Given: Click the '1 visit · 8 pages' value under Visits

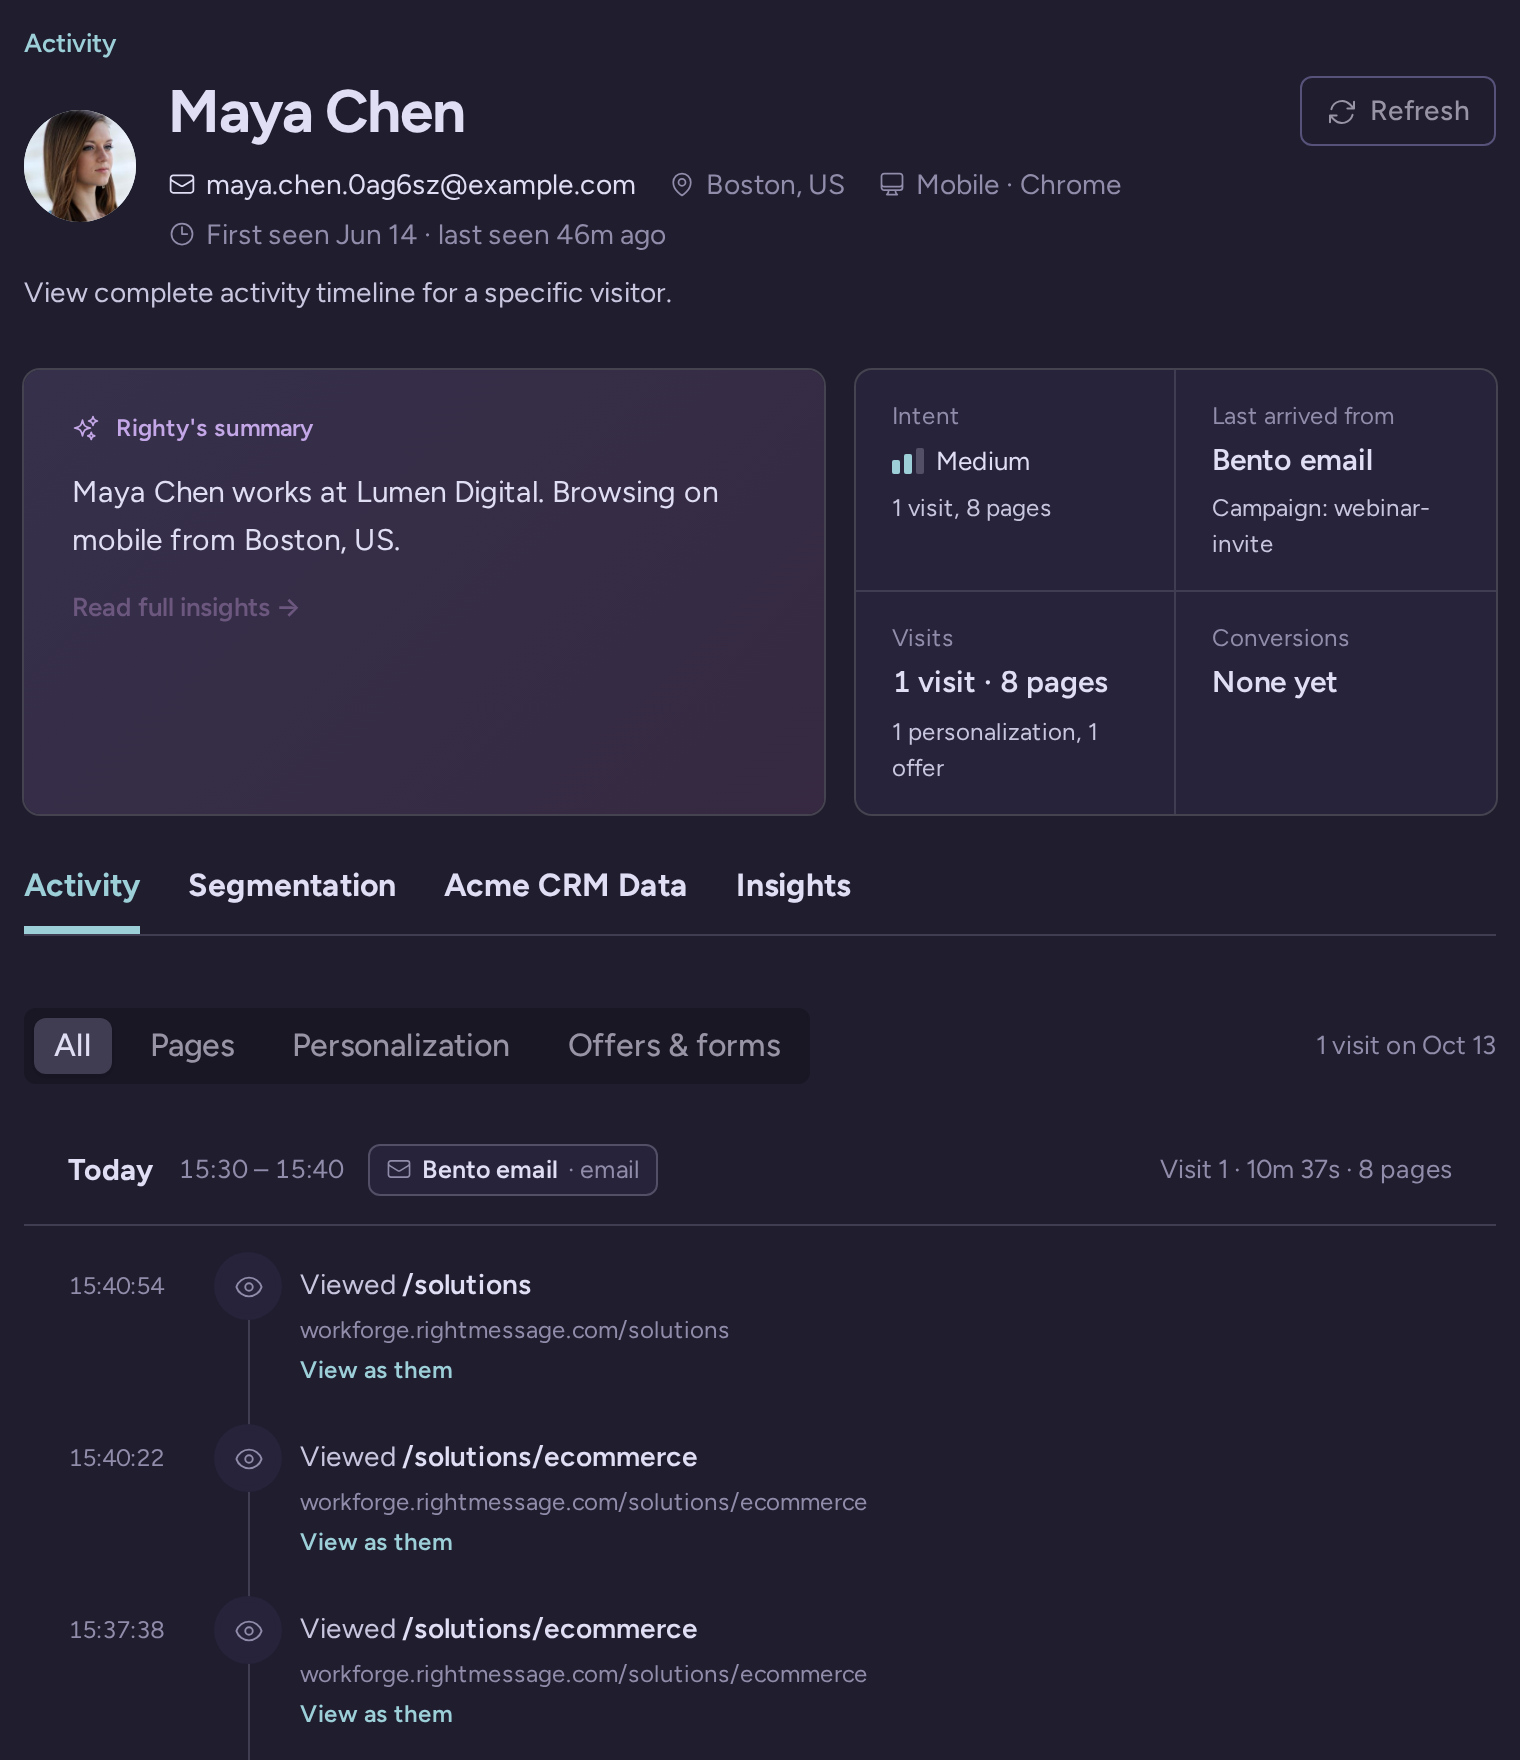Looking at the screenshot, I should coord(1000,683).
